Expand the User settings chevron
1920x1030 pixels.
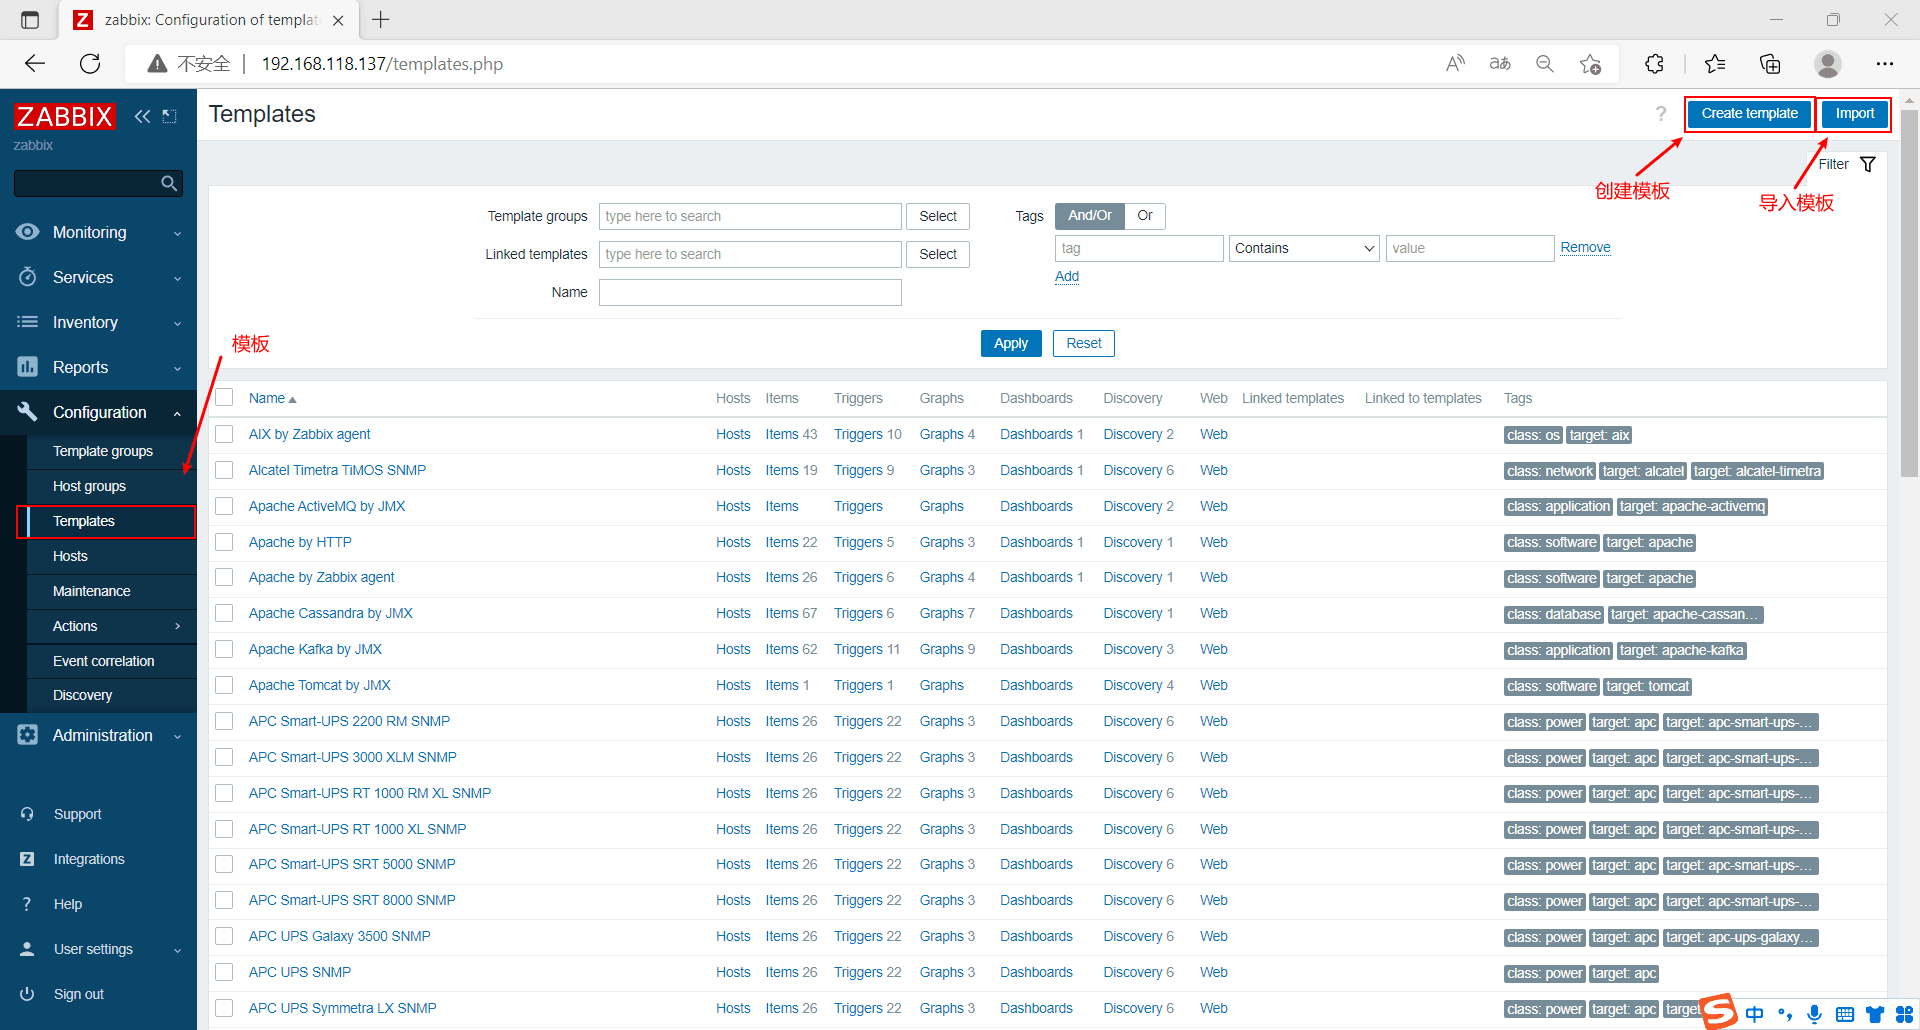tap(178, 950)
